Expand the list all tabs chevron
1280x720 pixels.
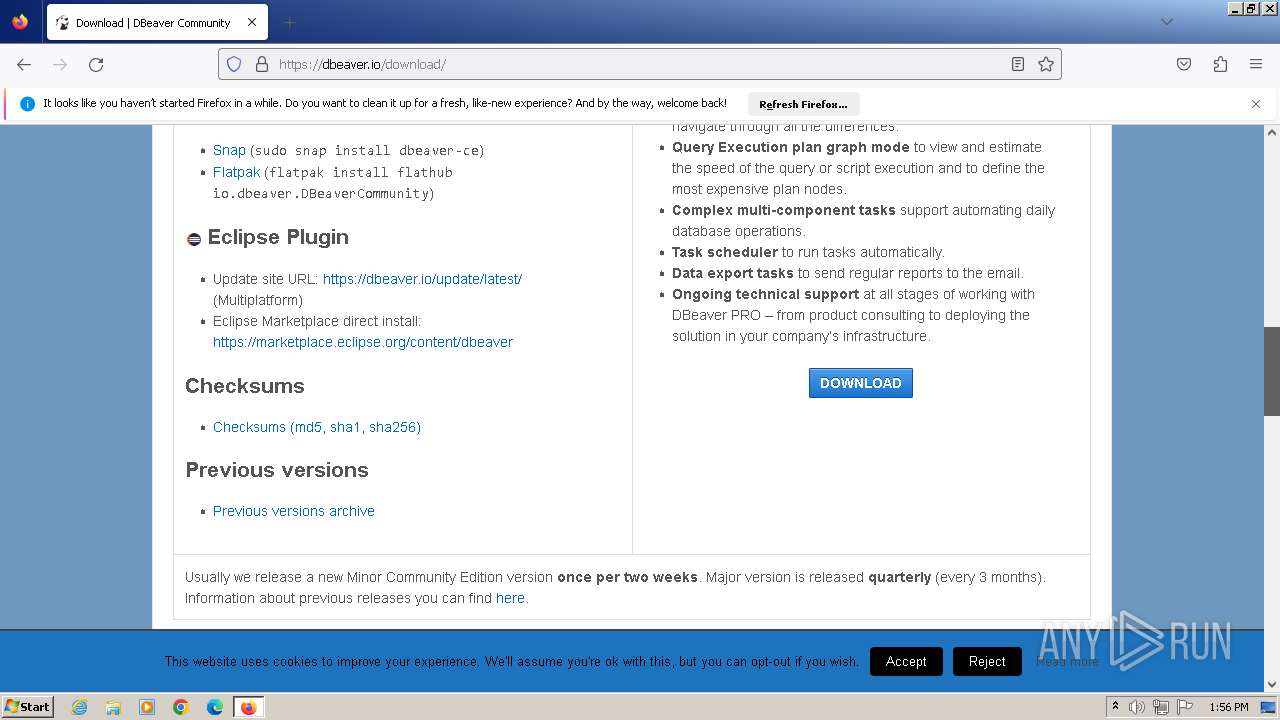1166,22
